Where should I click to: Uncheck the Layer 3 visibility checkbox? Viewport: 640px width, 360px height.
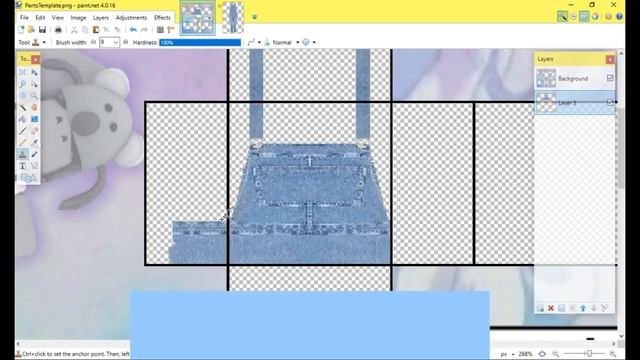(610, 102)
